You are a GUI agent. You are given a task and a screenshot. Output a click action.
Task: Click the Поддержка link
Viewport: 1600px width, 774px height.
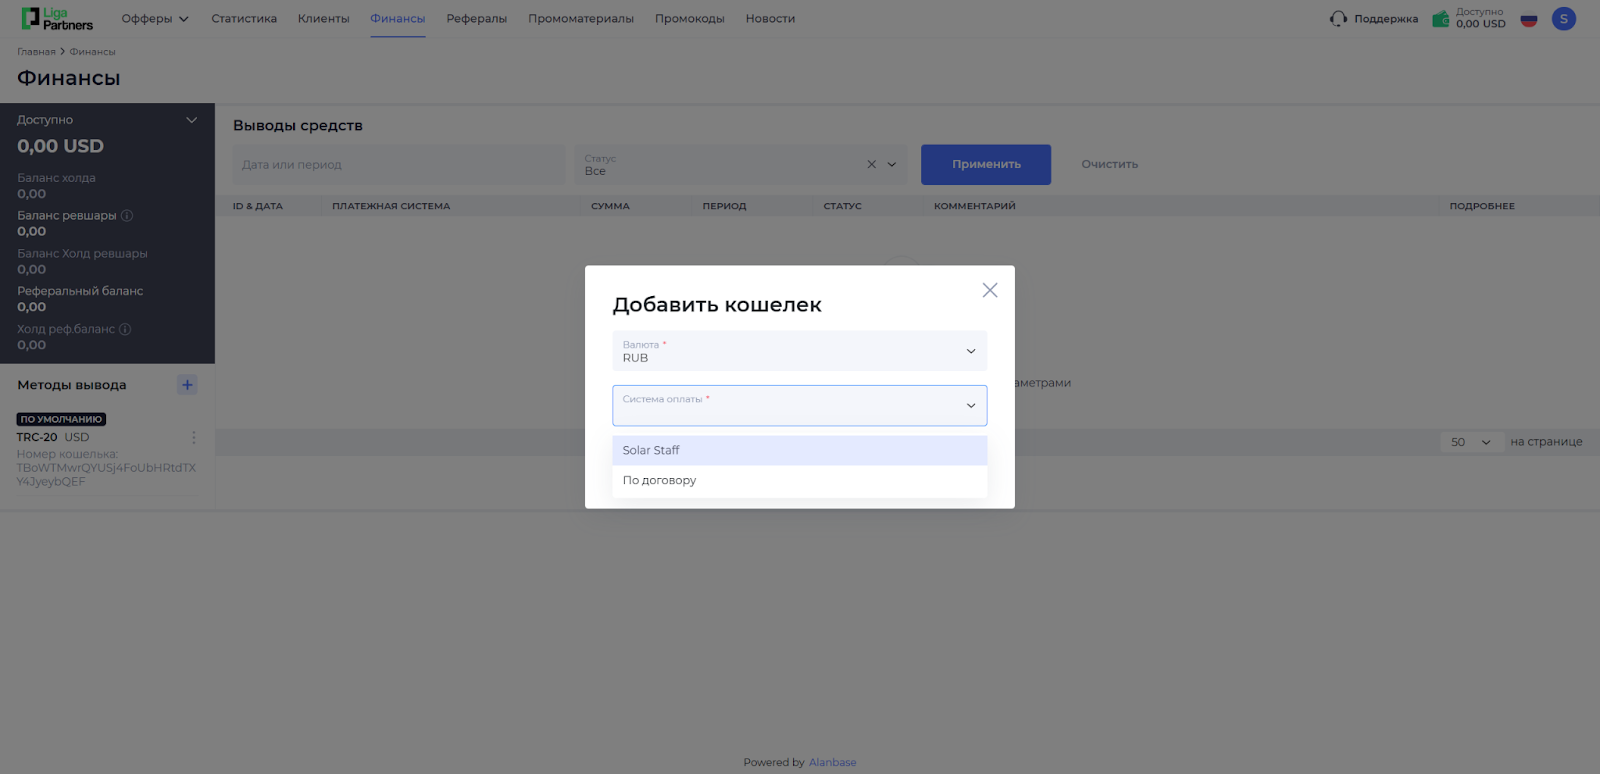point(1386,19)
